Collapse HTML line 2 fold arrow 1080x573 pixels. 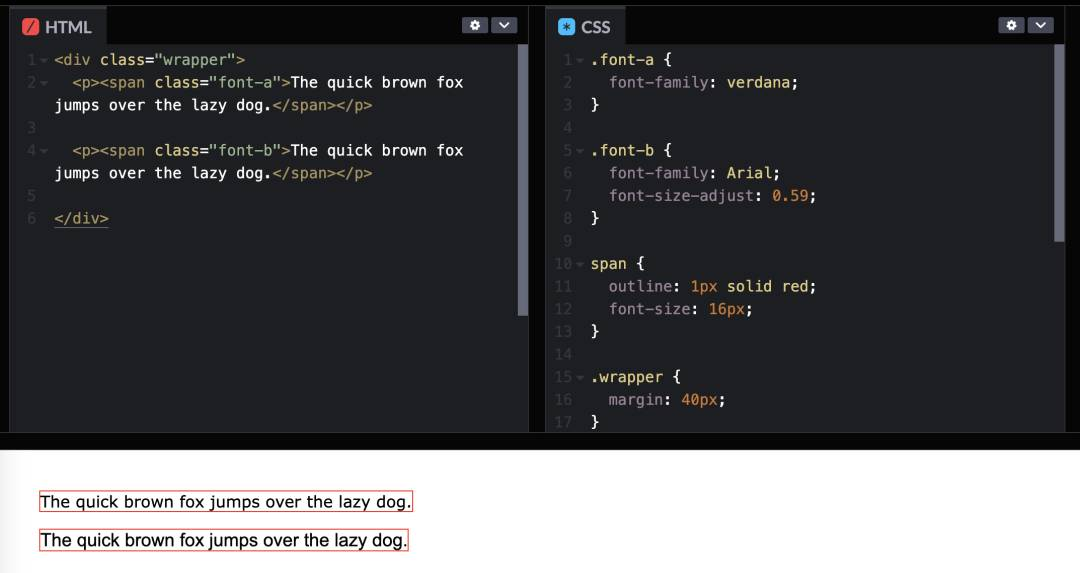[44, 83]
